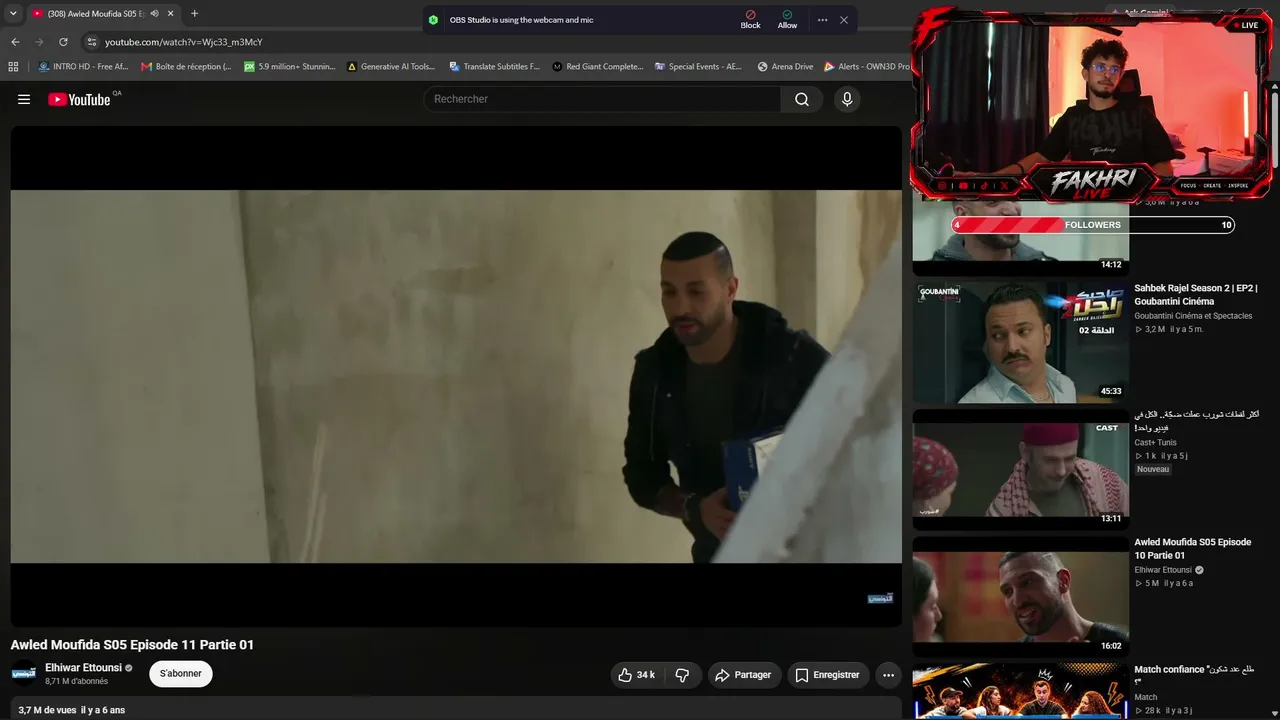Close the Awled Moufida browser tab
Image resolution: width=1280 pixels, height=720 pixels.
171,14
